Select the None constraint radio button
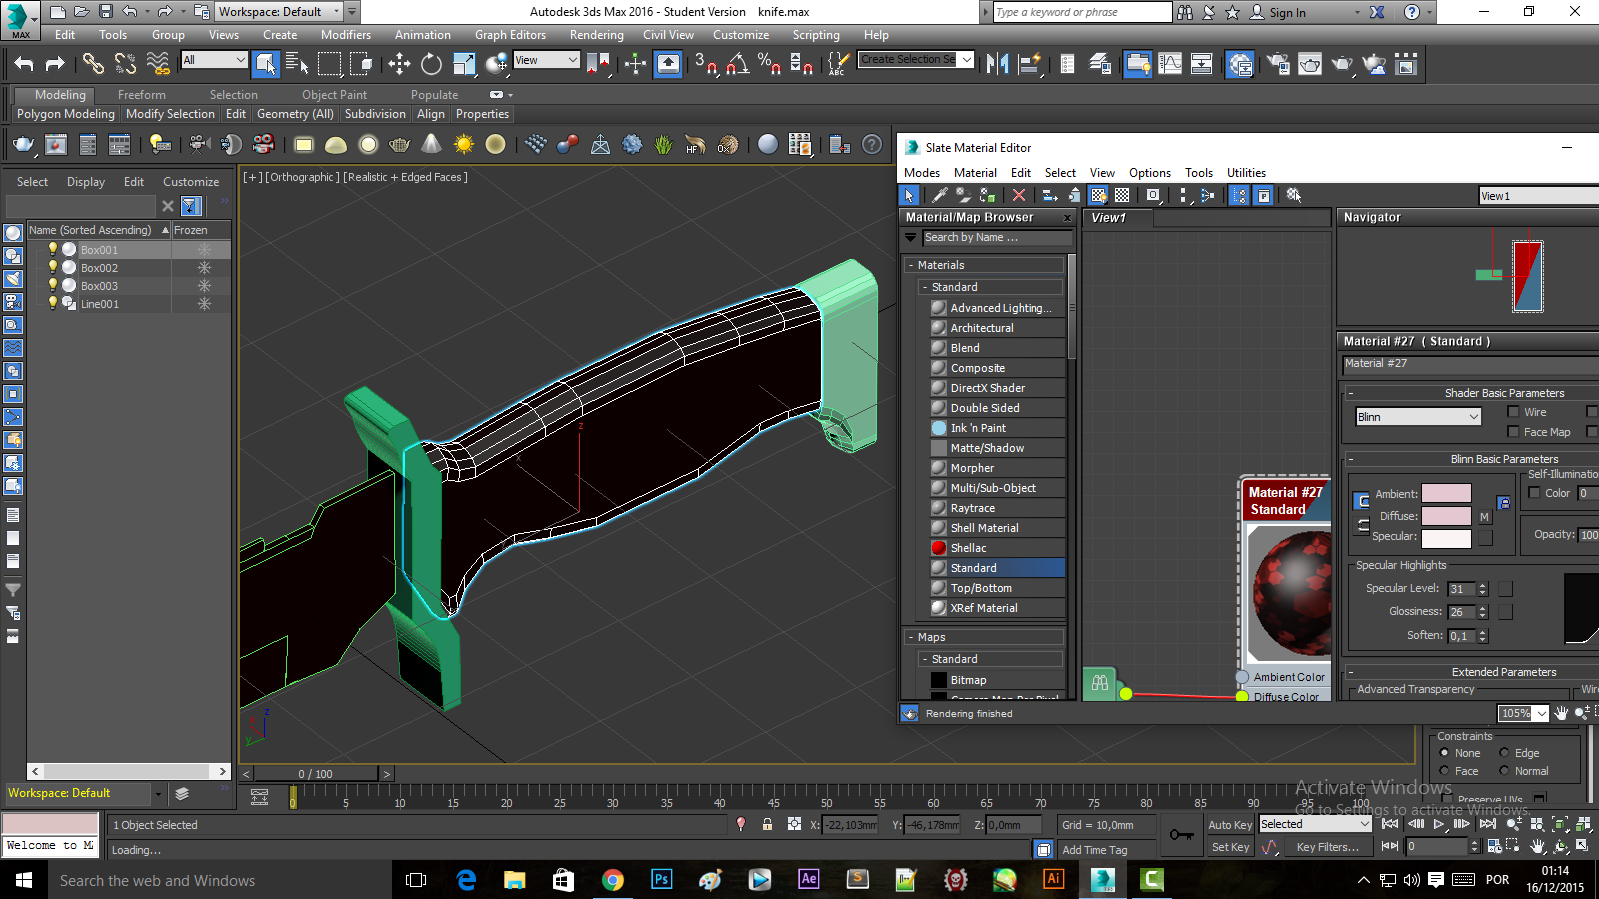1599x899 pixels. click(1444, 753)
